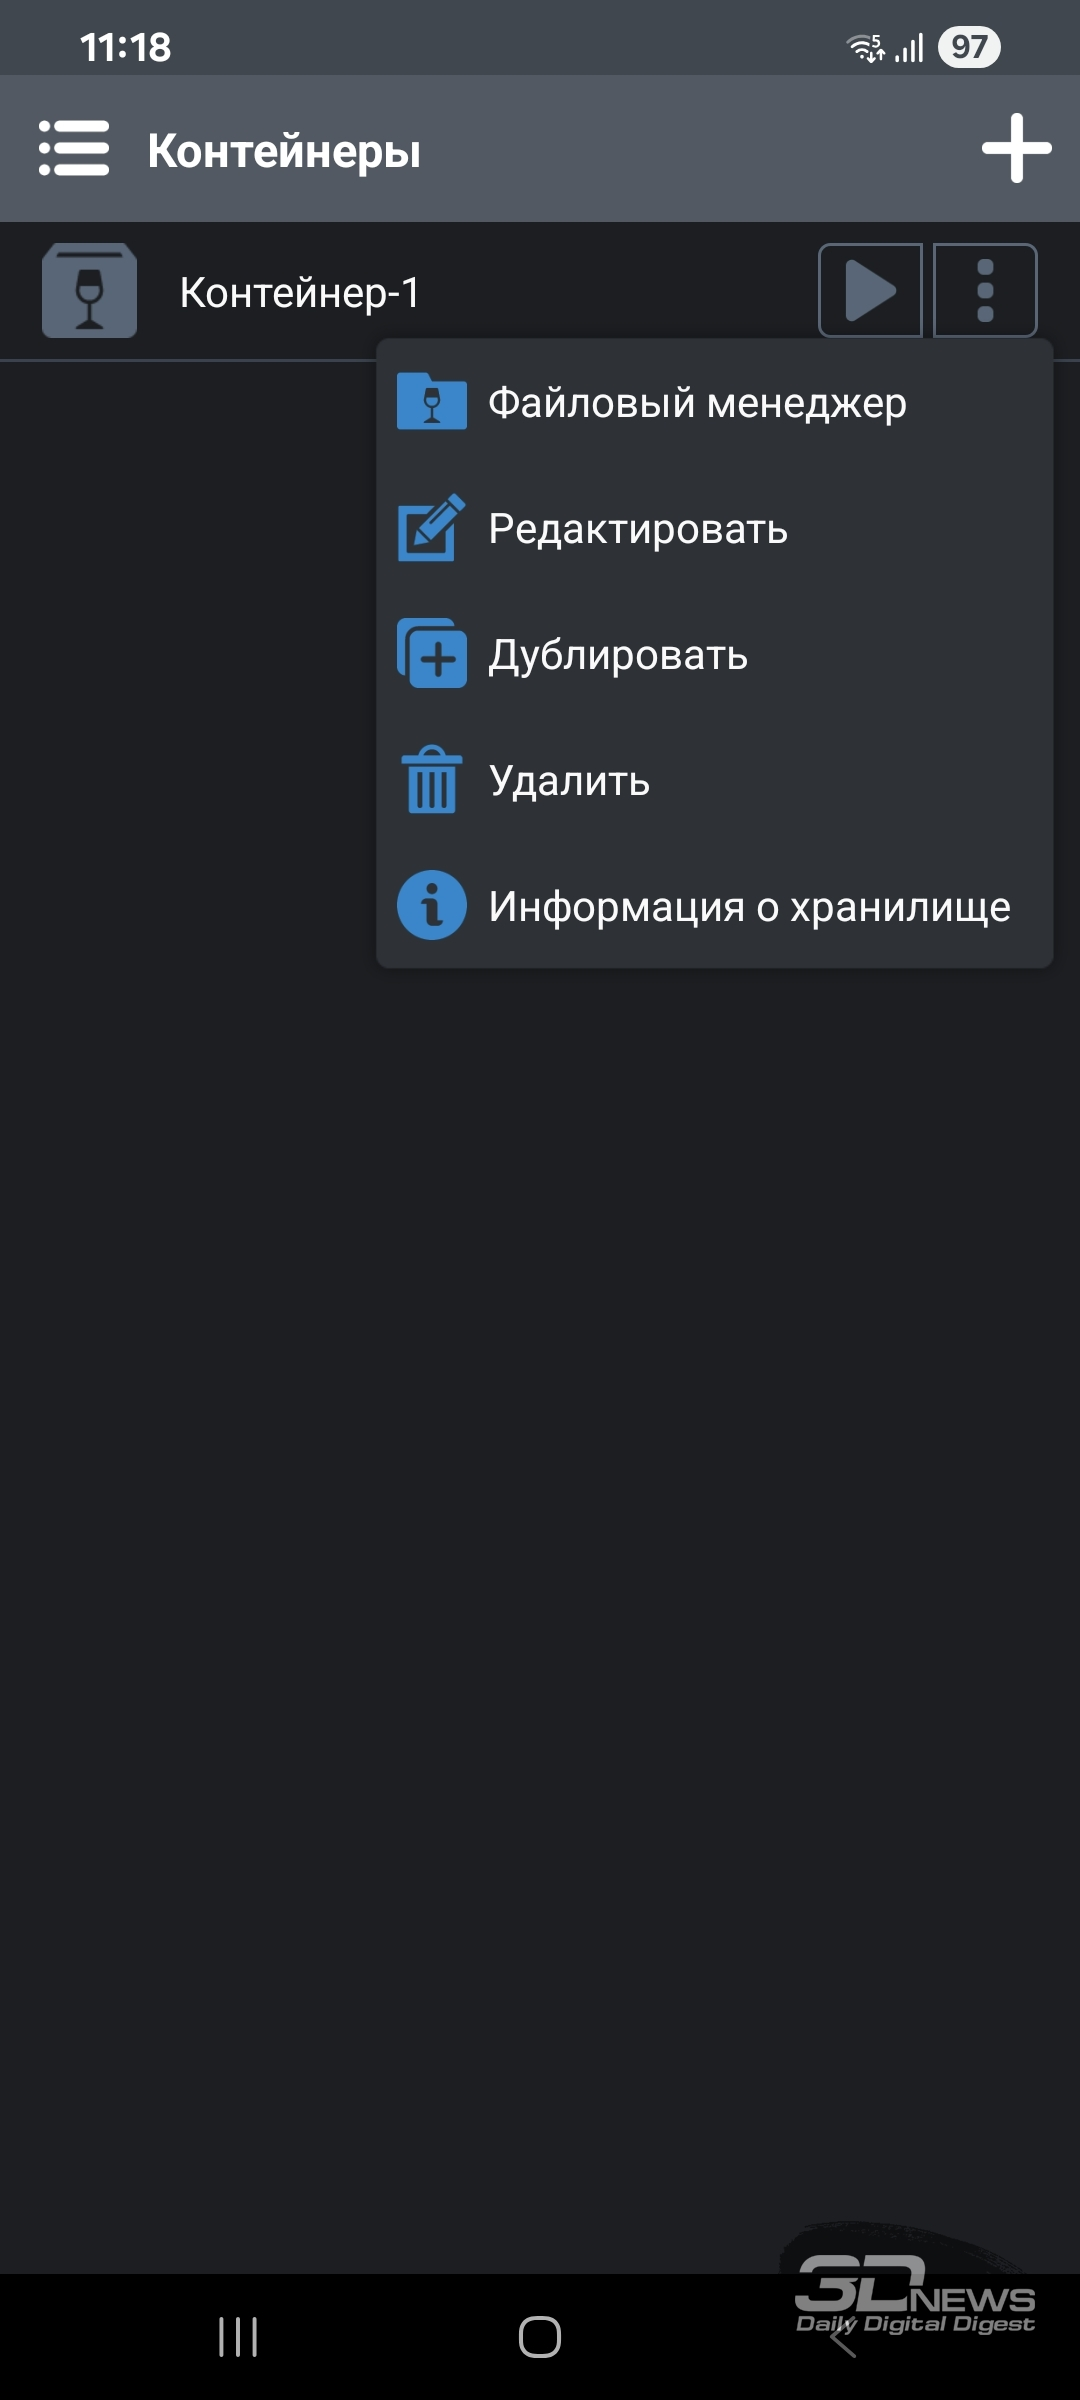Open Файловый менеджер from the menu
This screenshot has height=2400, width=1080.
(697, 403)
